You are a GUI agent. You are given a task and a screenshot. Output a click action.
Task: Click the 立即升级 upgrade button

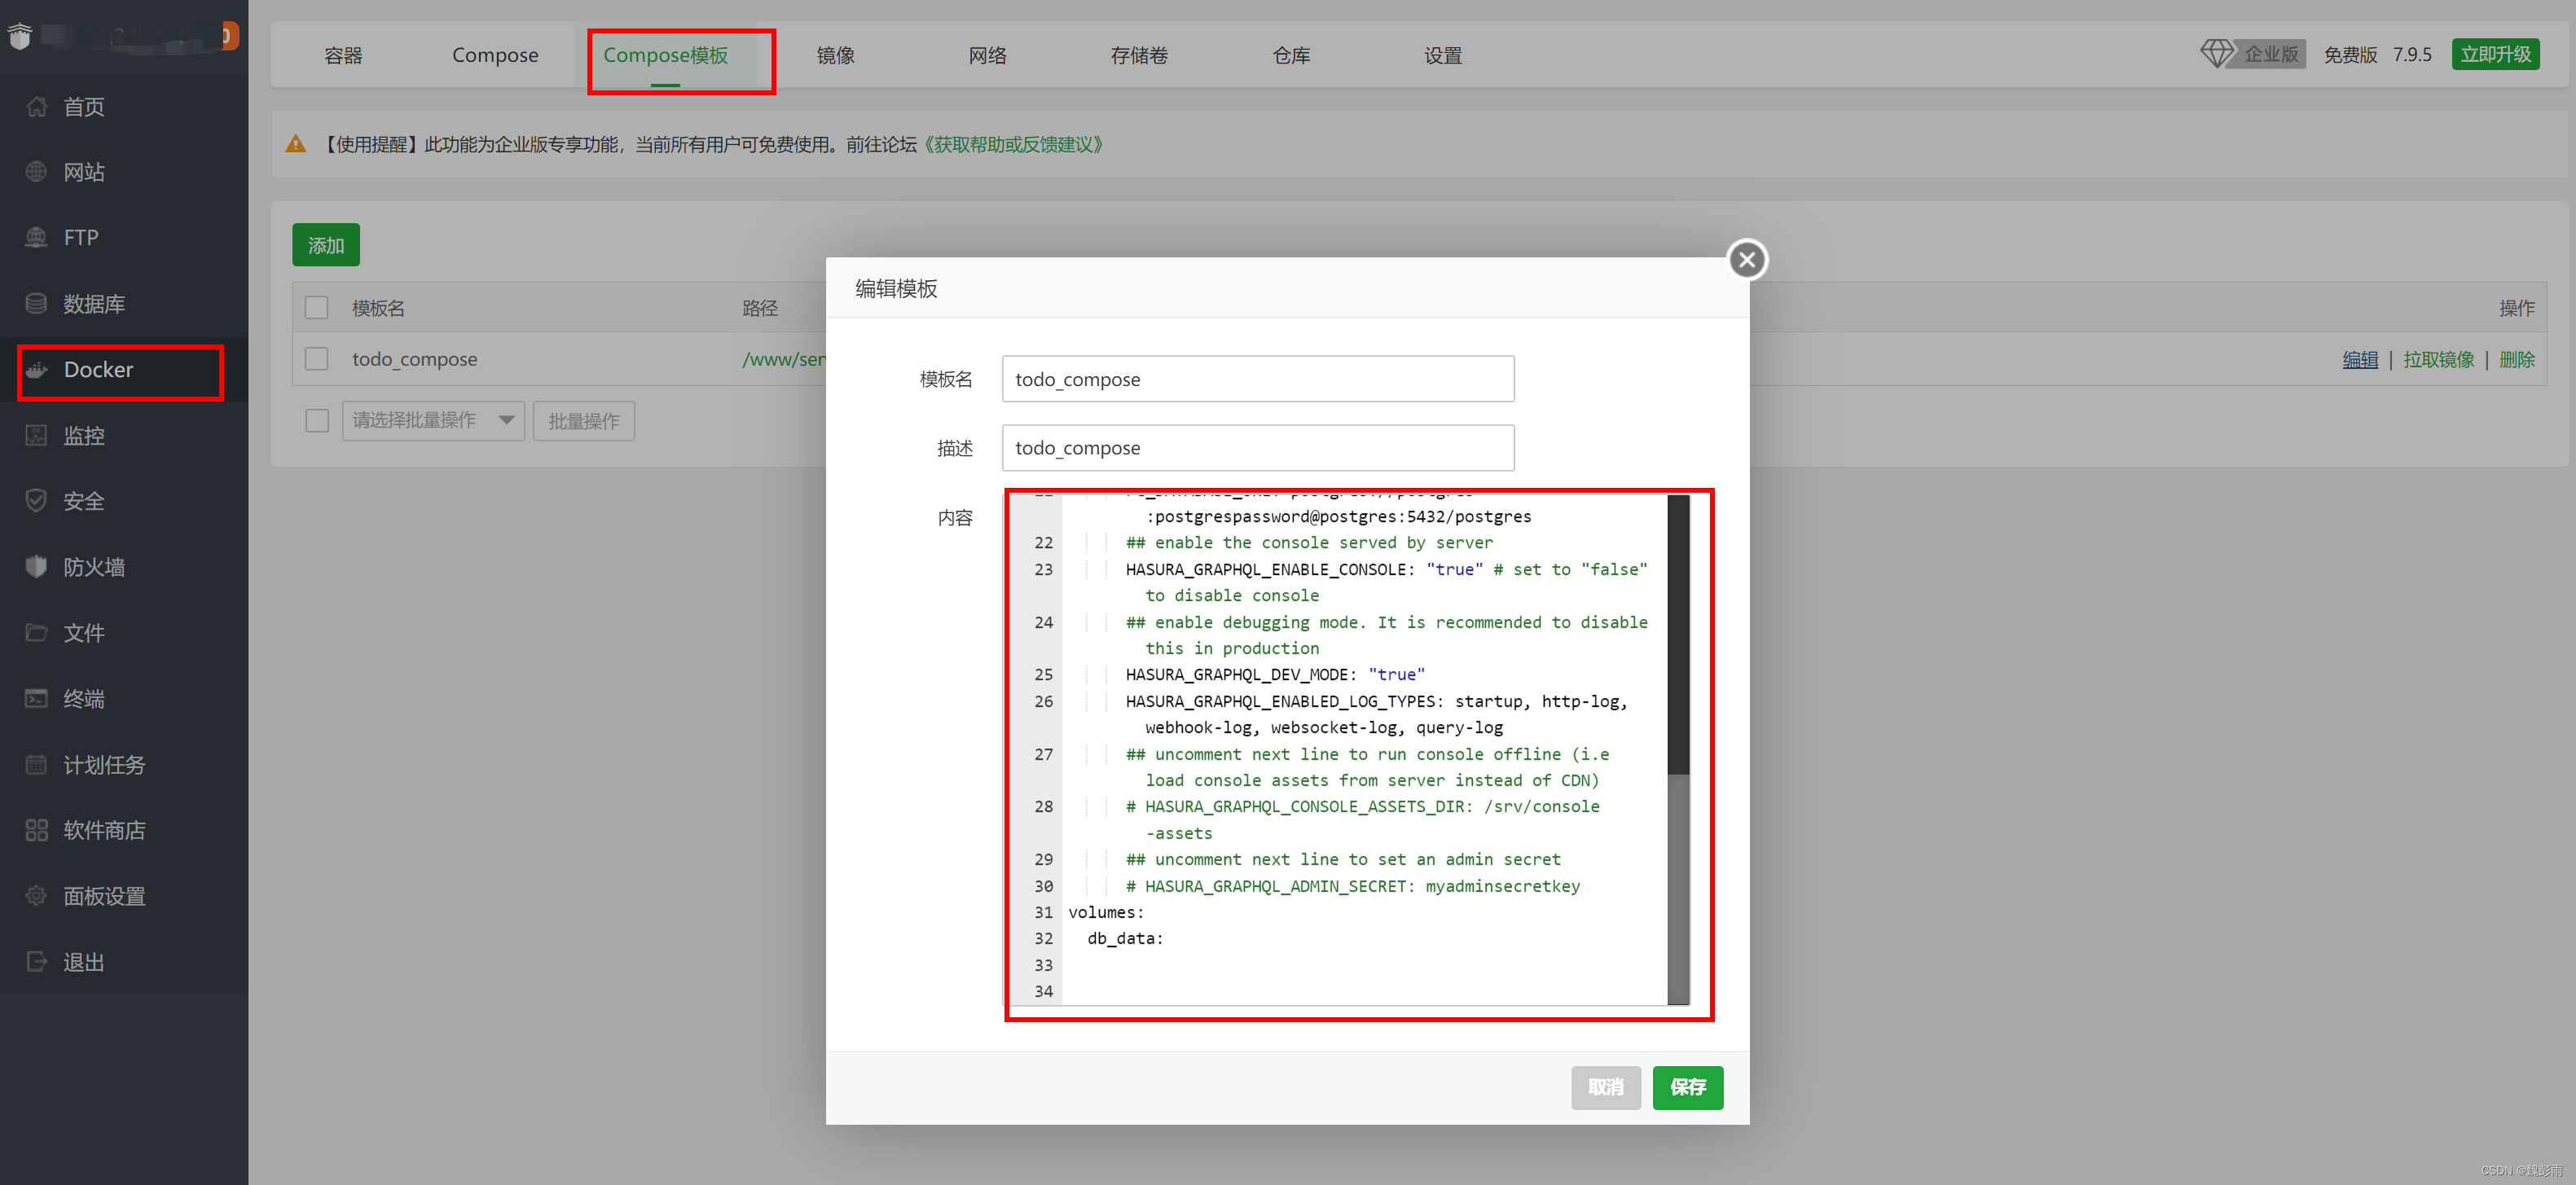point(2496,54)
